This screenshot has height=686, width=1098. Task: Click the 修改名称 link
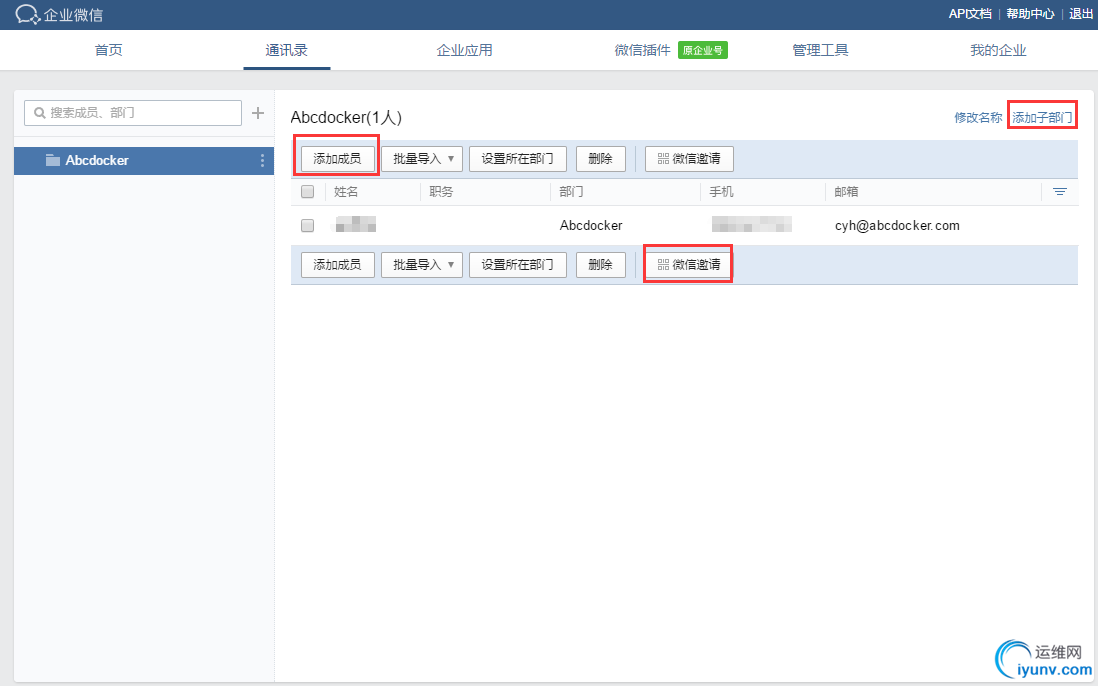coord(978,118)
